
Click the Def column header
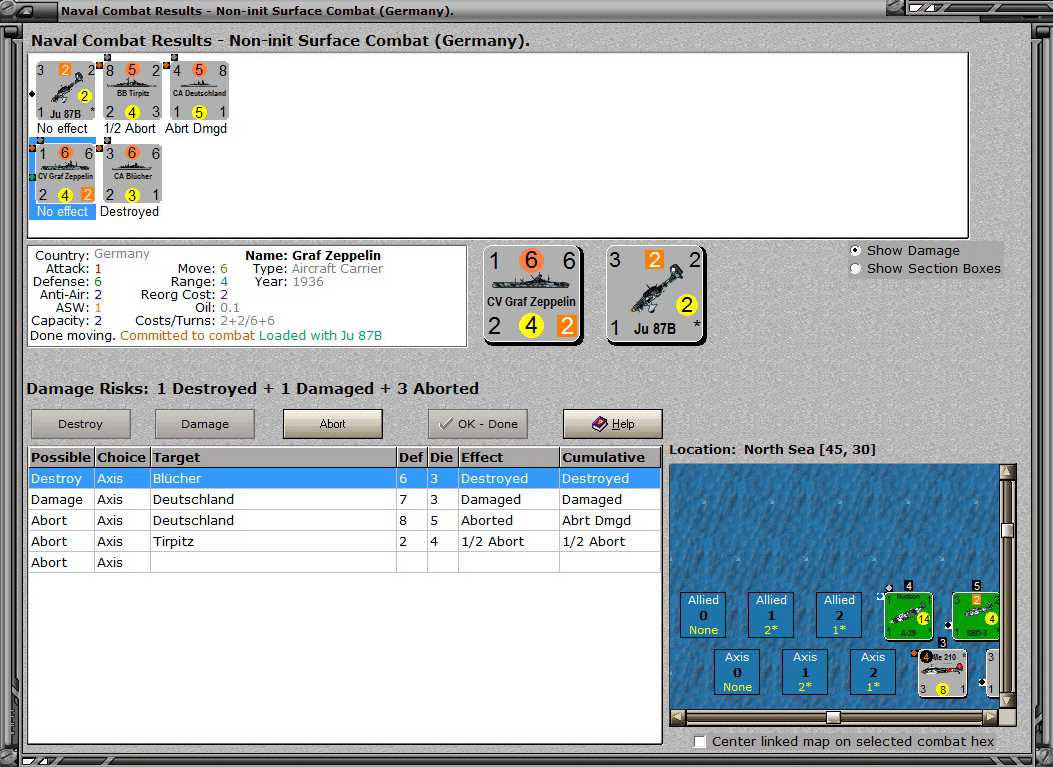pos(411,457)
